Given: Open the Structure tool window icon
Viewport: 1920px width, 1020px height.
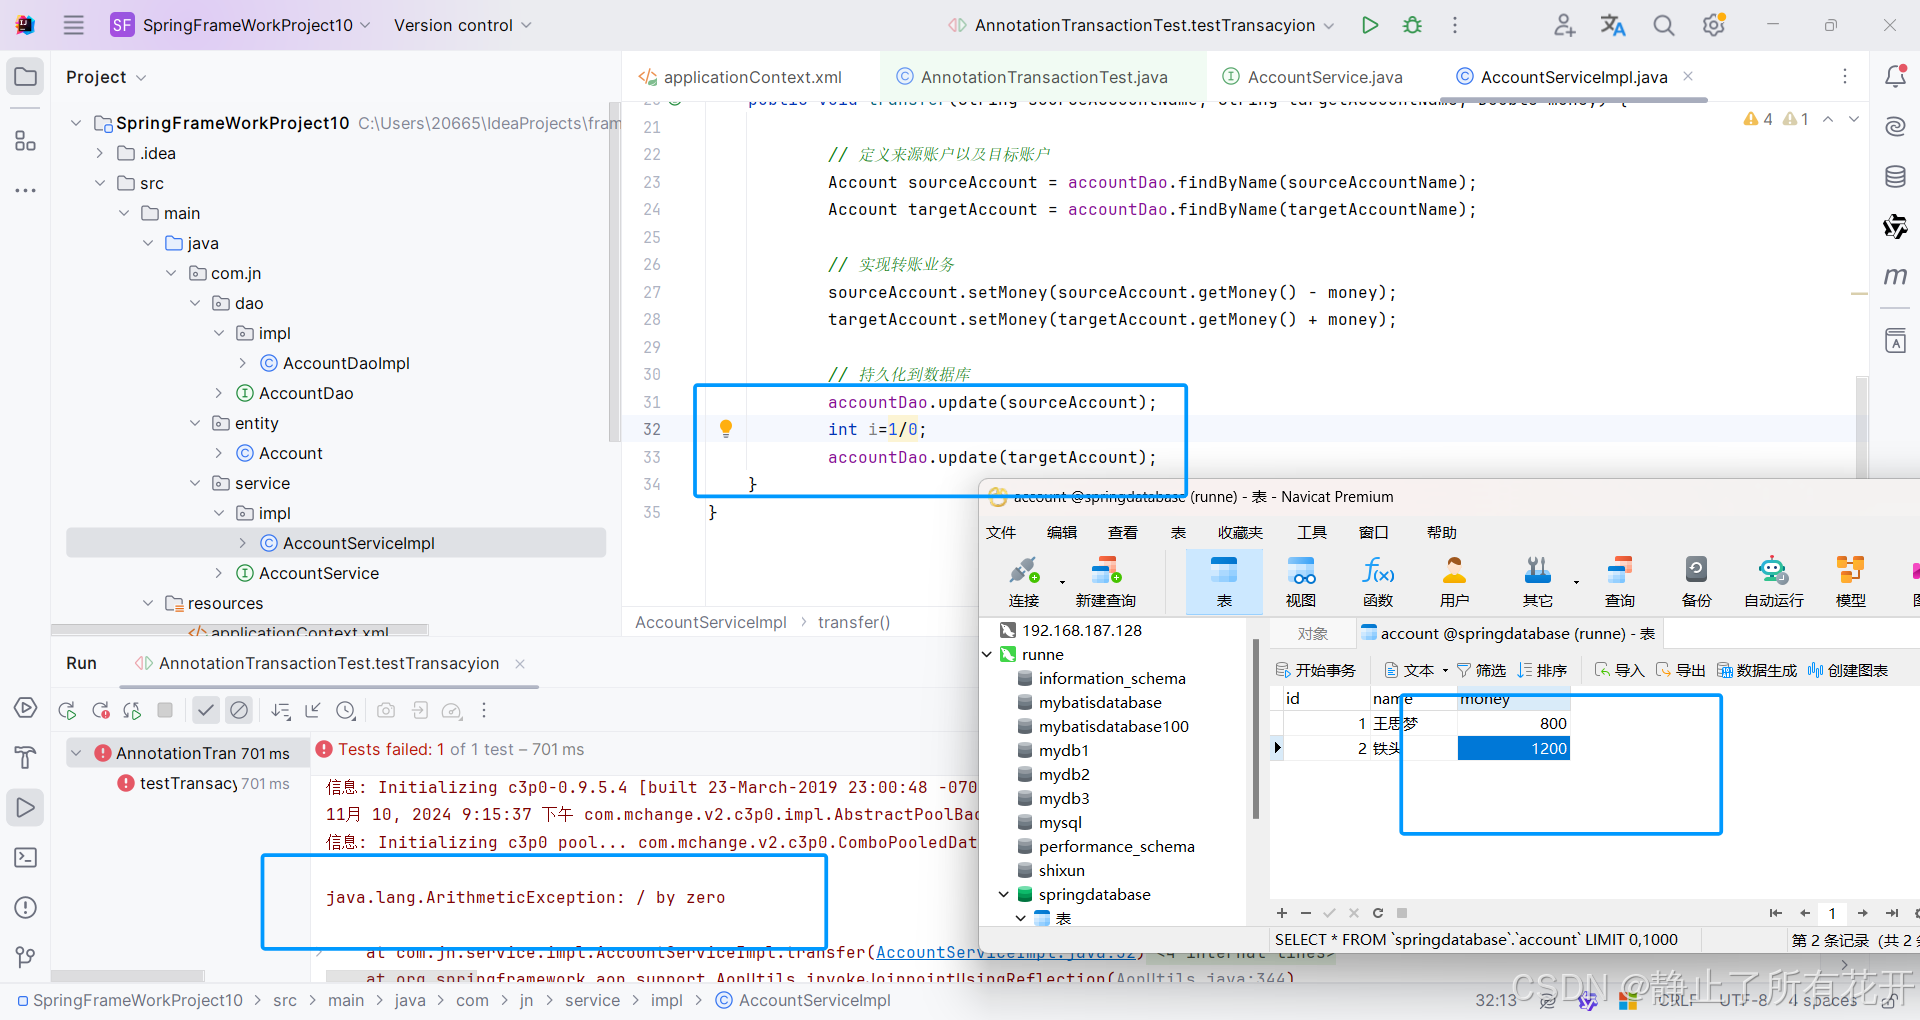Looking at the screenshot, I should [x=26, y=141].
